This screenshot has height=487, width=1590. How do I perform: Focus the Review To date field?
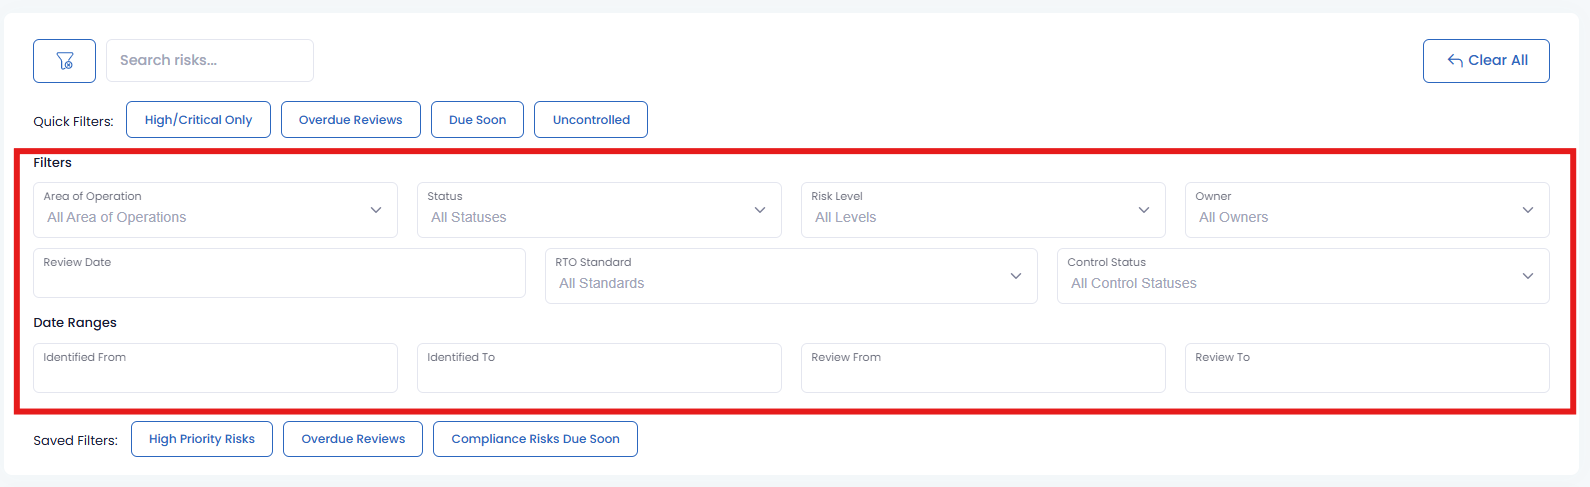tap(1367, 369)
